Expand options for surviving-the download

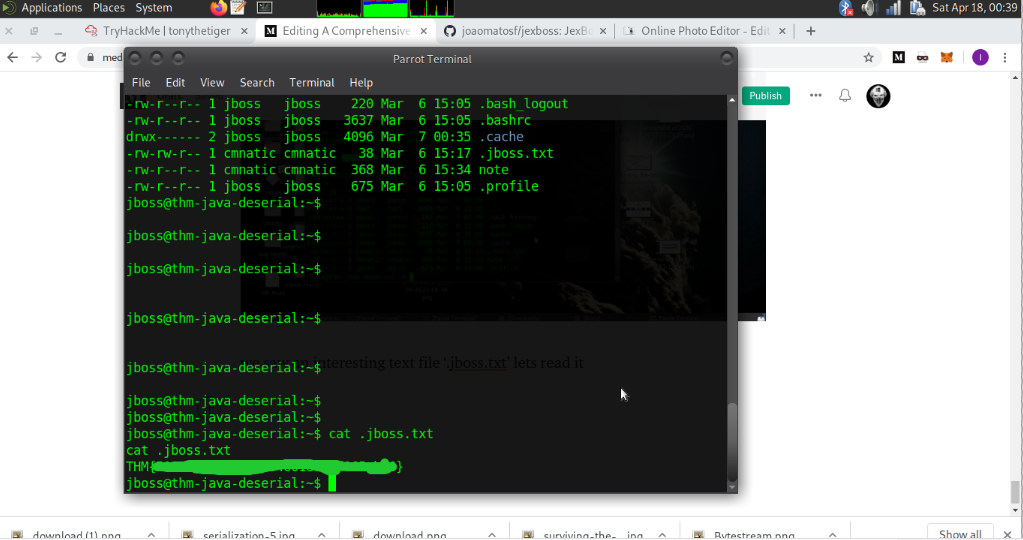[662, 535]
